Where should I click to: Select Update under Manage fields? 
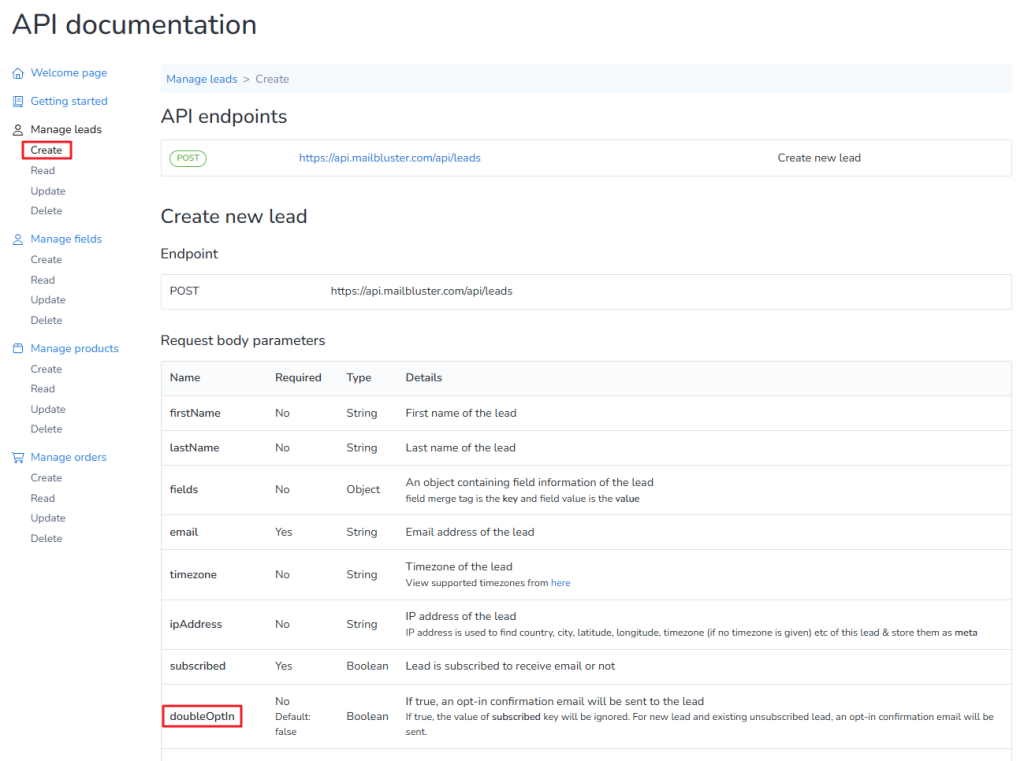coord(47,299)
